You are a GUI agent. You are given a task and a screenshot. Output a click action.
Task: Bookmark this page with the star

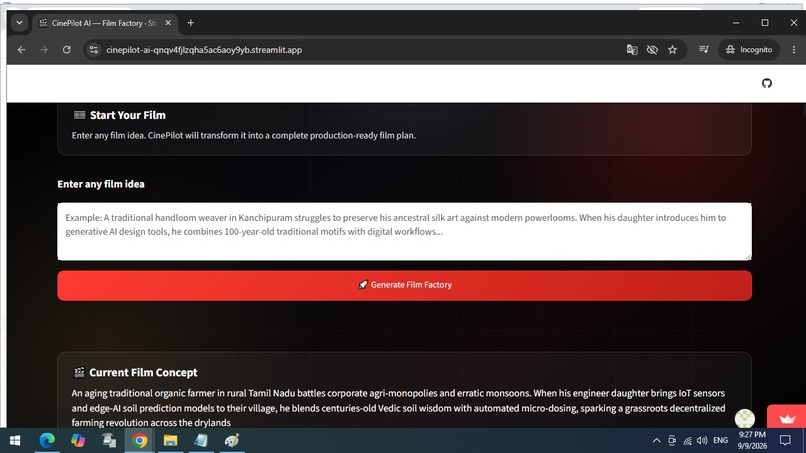click(672, 50)
